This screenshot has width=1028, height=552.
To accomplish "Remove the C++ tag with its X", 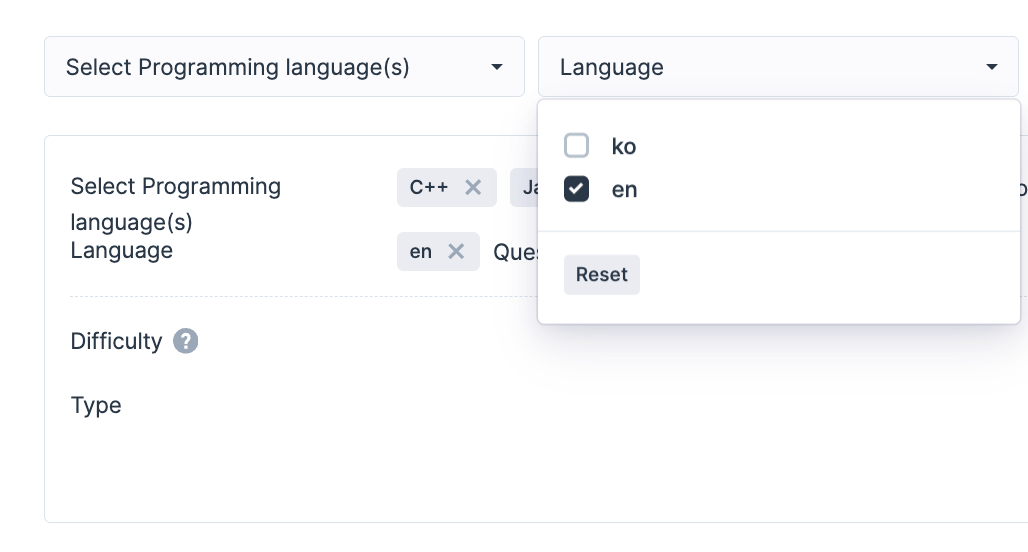I will point(473,187).
